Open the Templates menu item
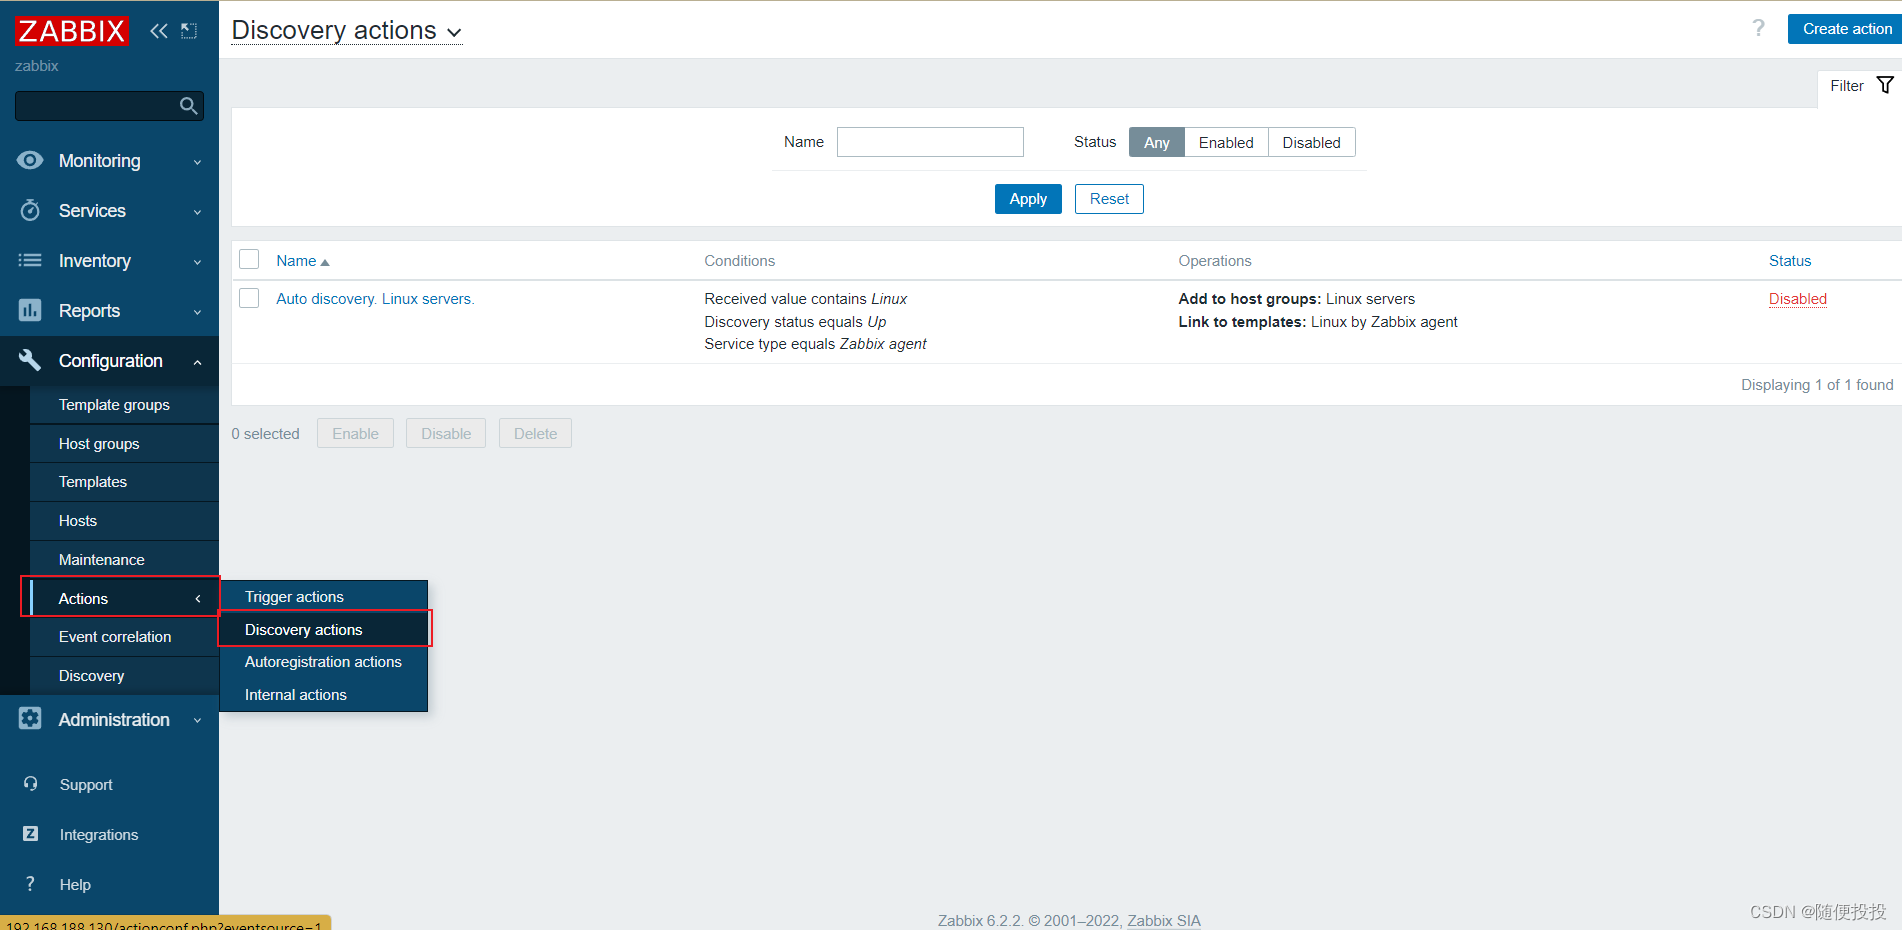This screenshot has width=1902, height=930. [124, 482]
